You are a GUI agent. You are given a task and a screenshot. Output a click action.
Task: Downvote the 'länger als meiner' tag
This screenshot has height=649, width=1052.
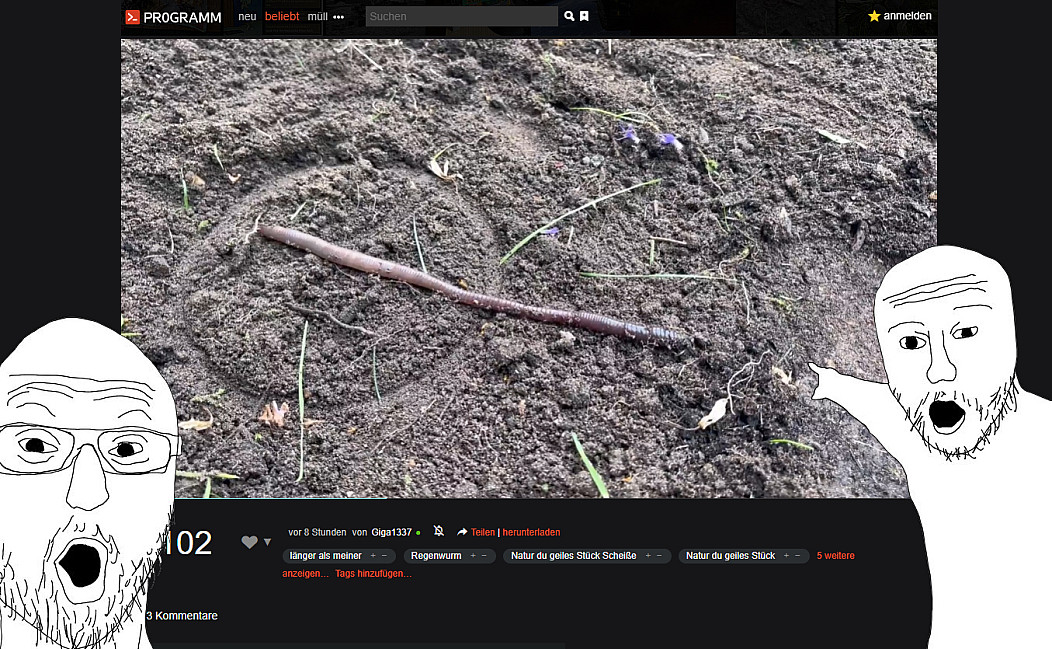coord(385,555)
